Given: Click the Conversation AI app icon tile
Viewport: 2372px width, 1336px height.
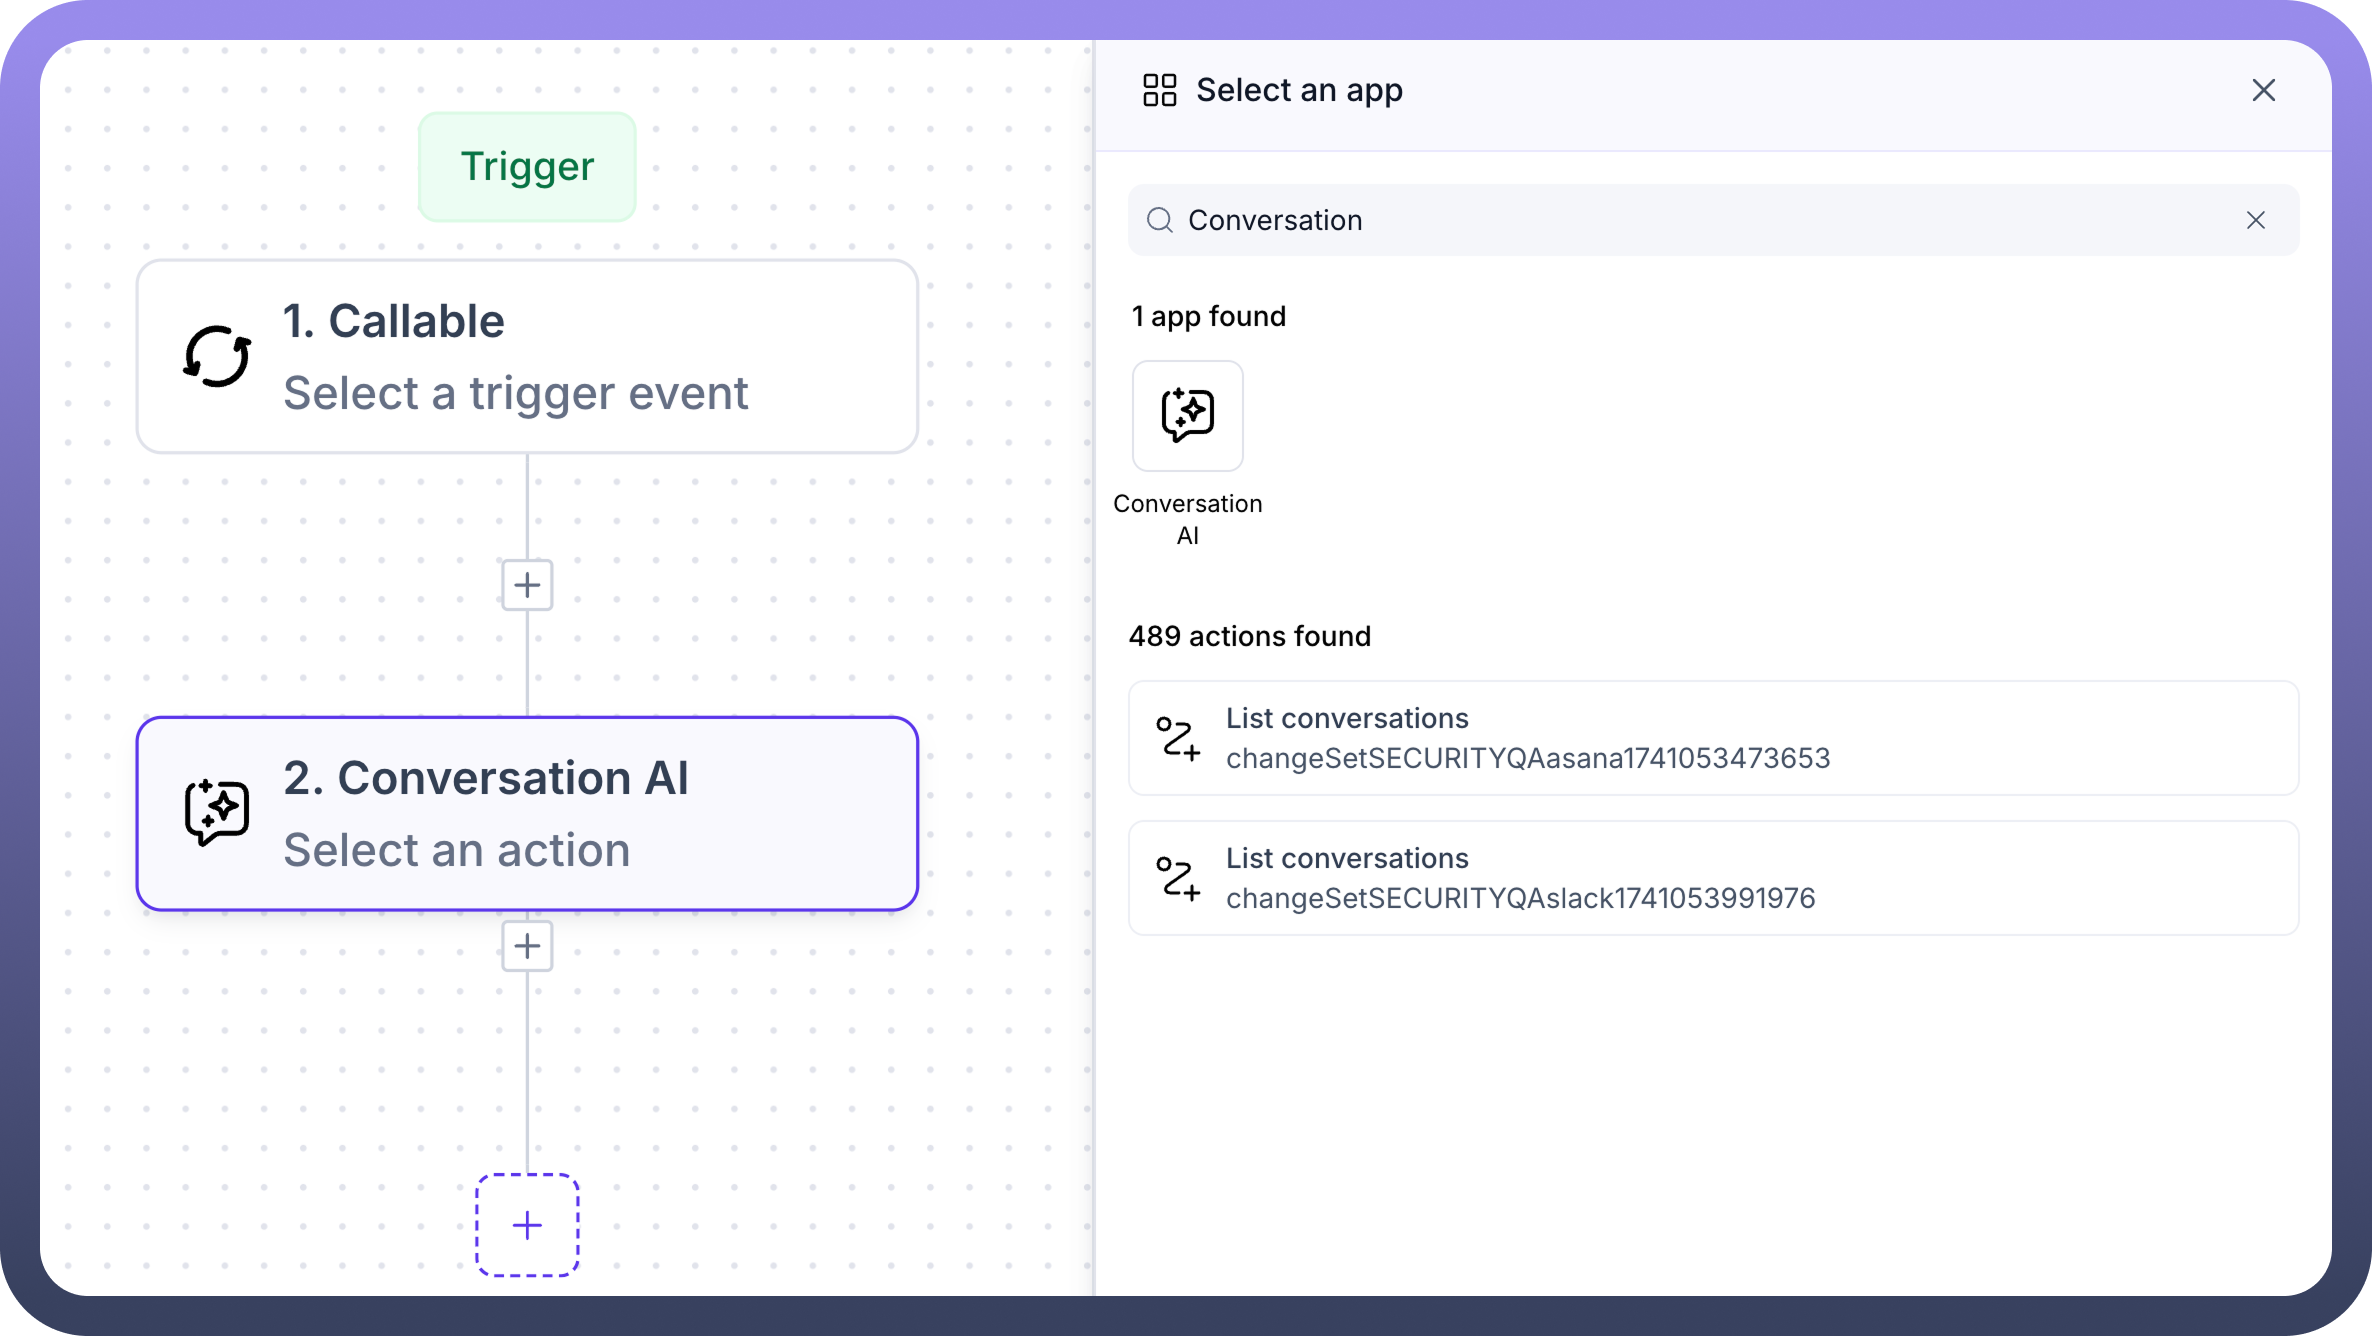Looking at the screenshot, I should 1187,415.
